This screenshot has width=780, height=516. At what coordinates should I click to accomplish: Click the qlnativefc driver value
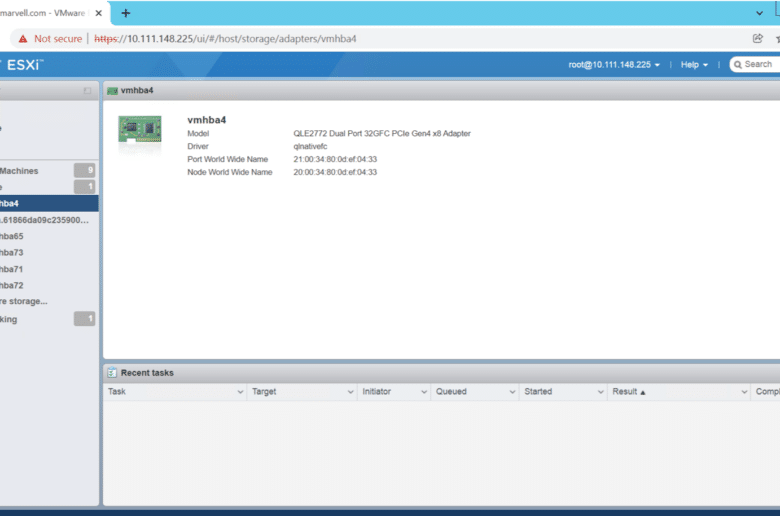click(310, 146)
